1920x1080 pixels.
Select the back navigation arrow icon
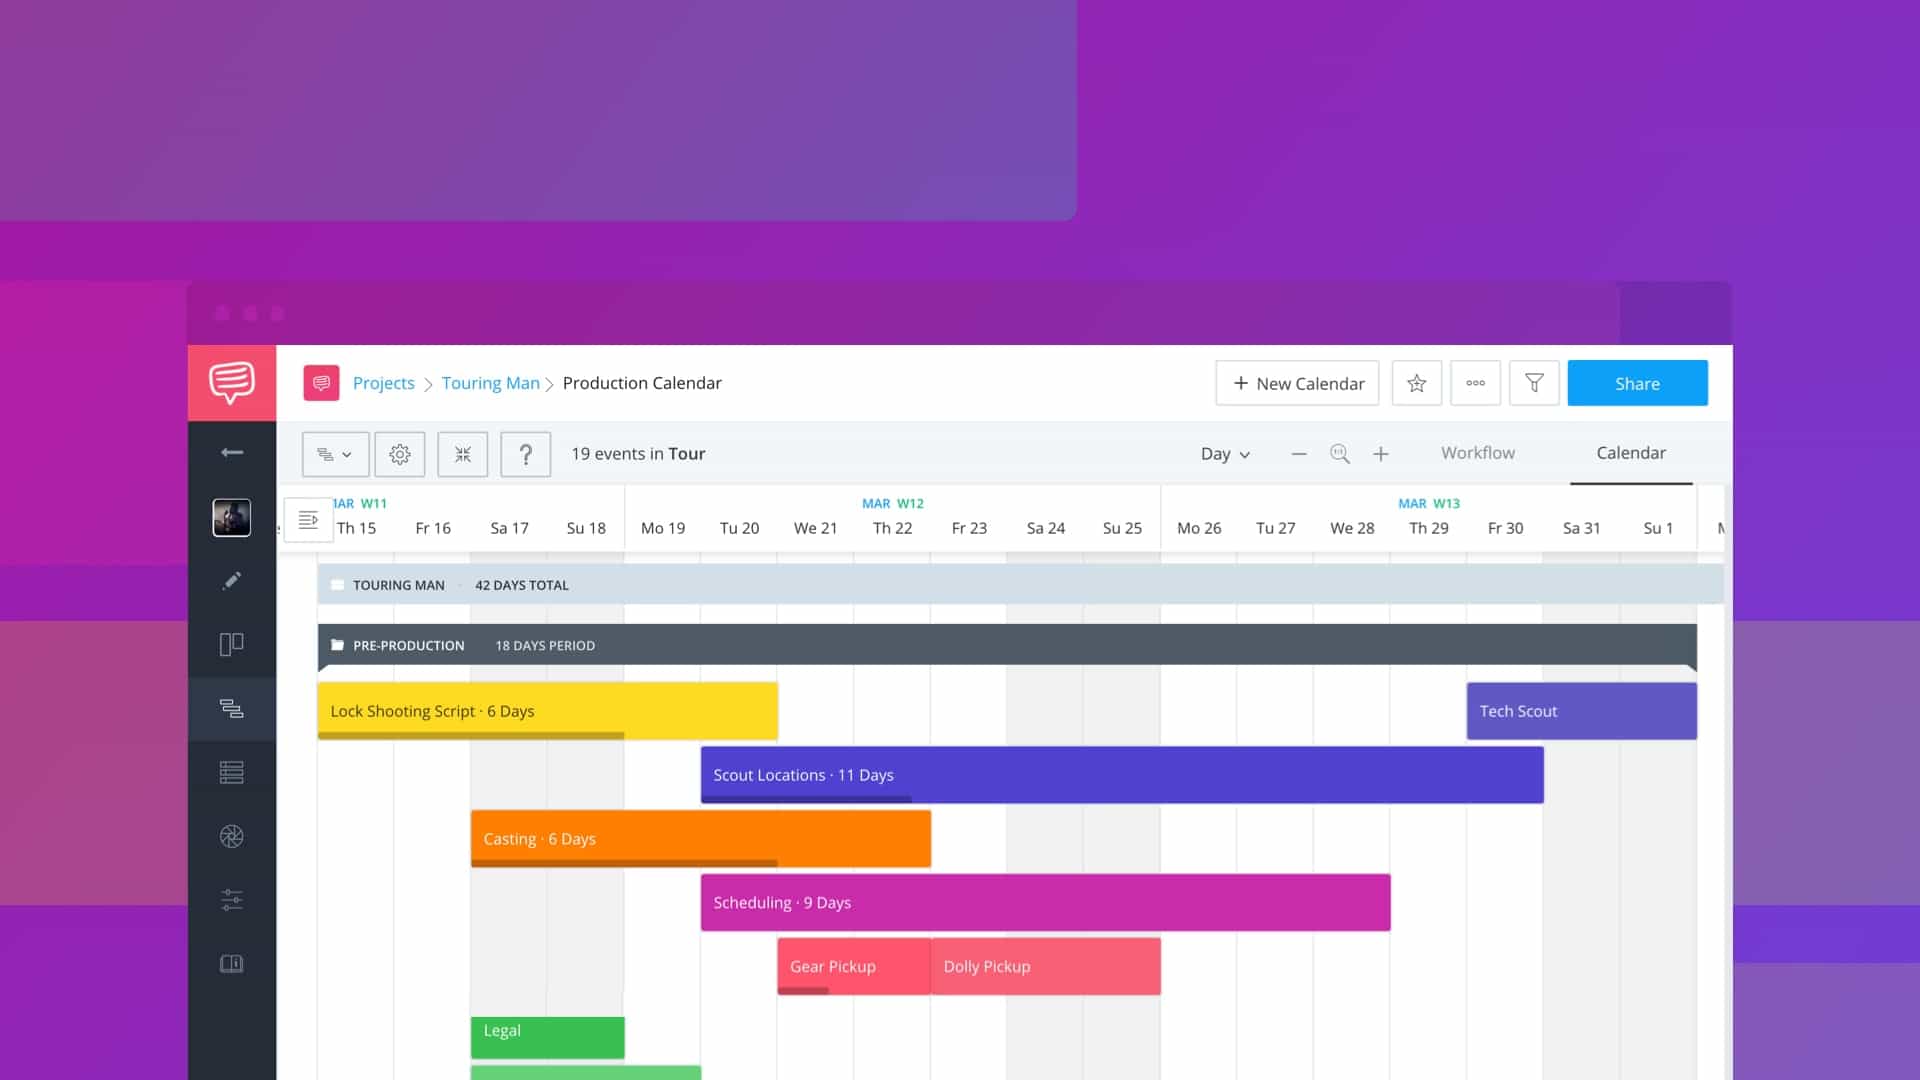(x=232, y=454)
